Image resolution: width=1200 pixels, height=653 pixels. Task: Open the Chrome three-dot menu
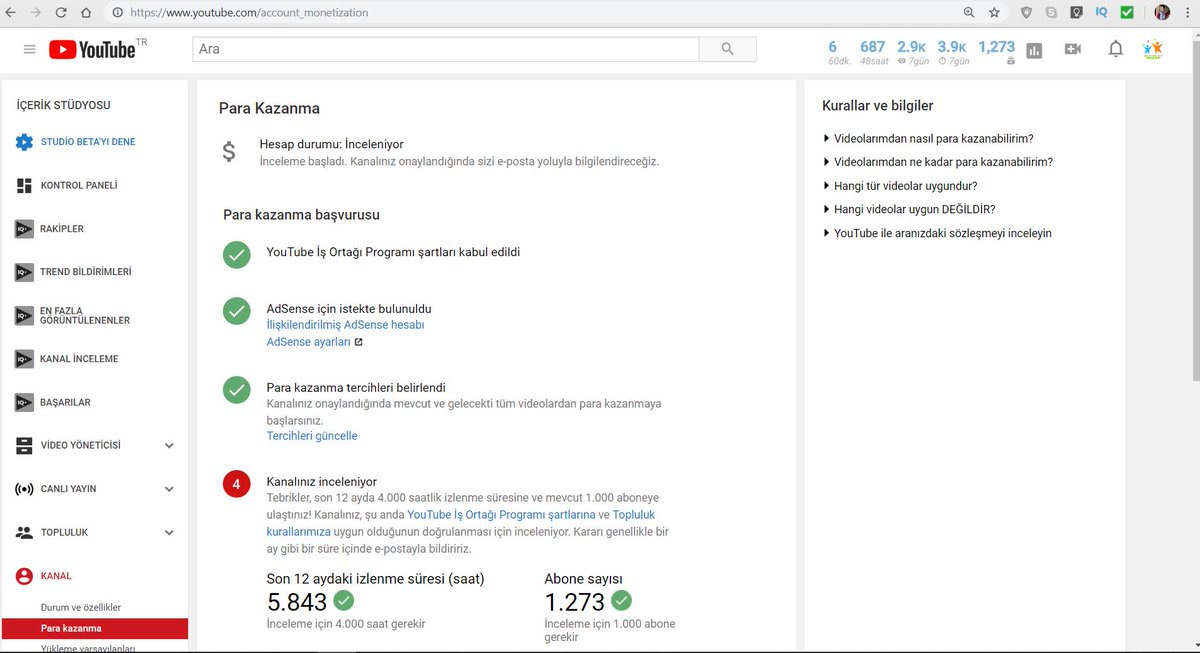tap(1187, 13)
